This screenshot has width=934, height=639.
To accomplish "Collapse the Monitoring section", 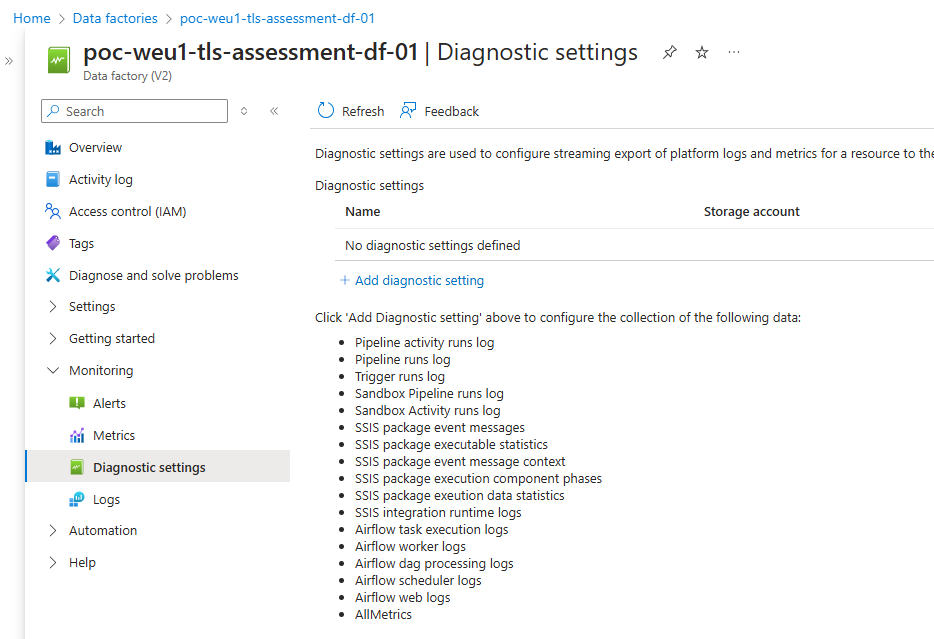I will 53,371.
